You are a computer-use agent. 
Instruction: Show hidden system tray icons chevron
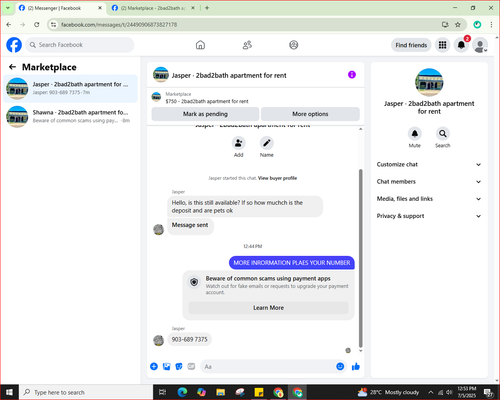[431, 392]
